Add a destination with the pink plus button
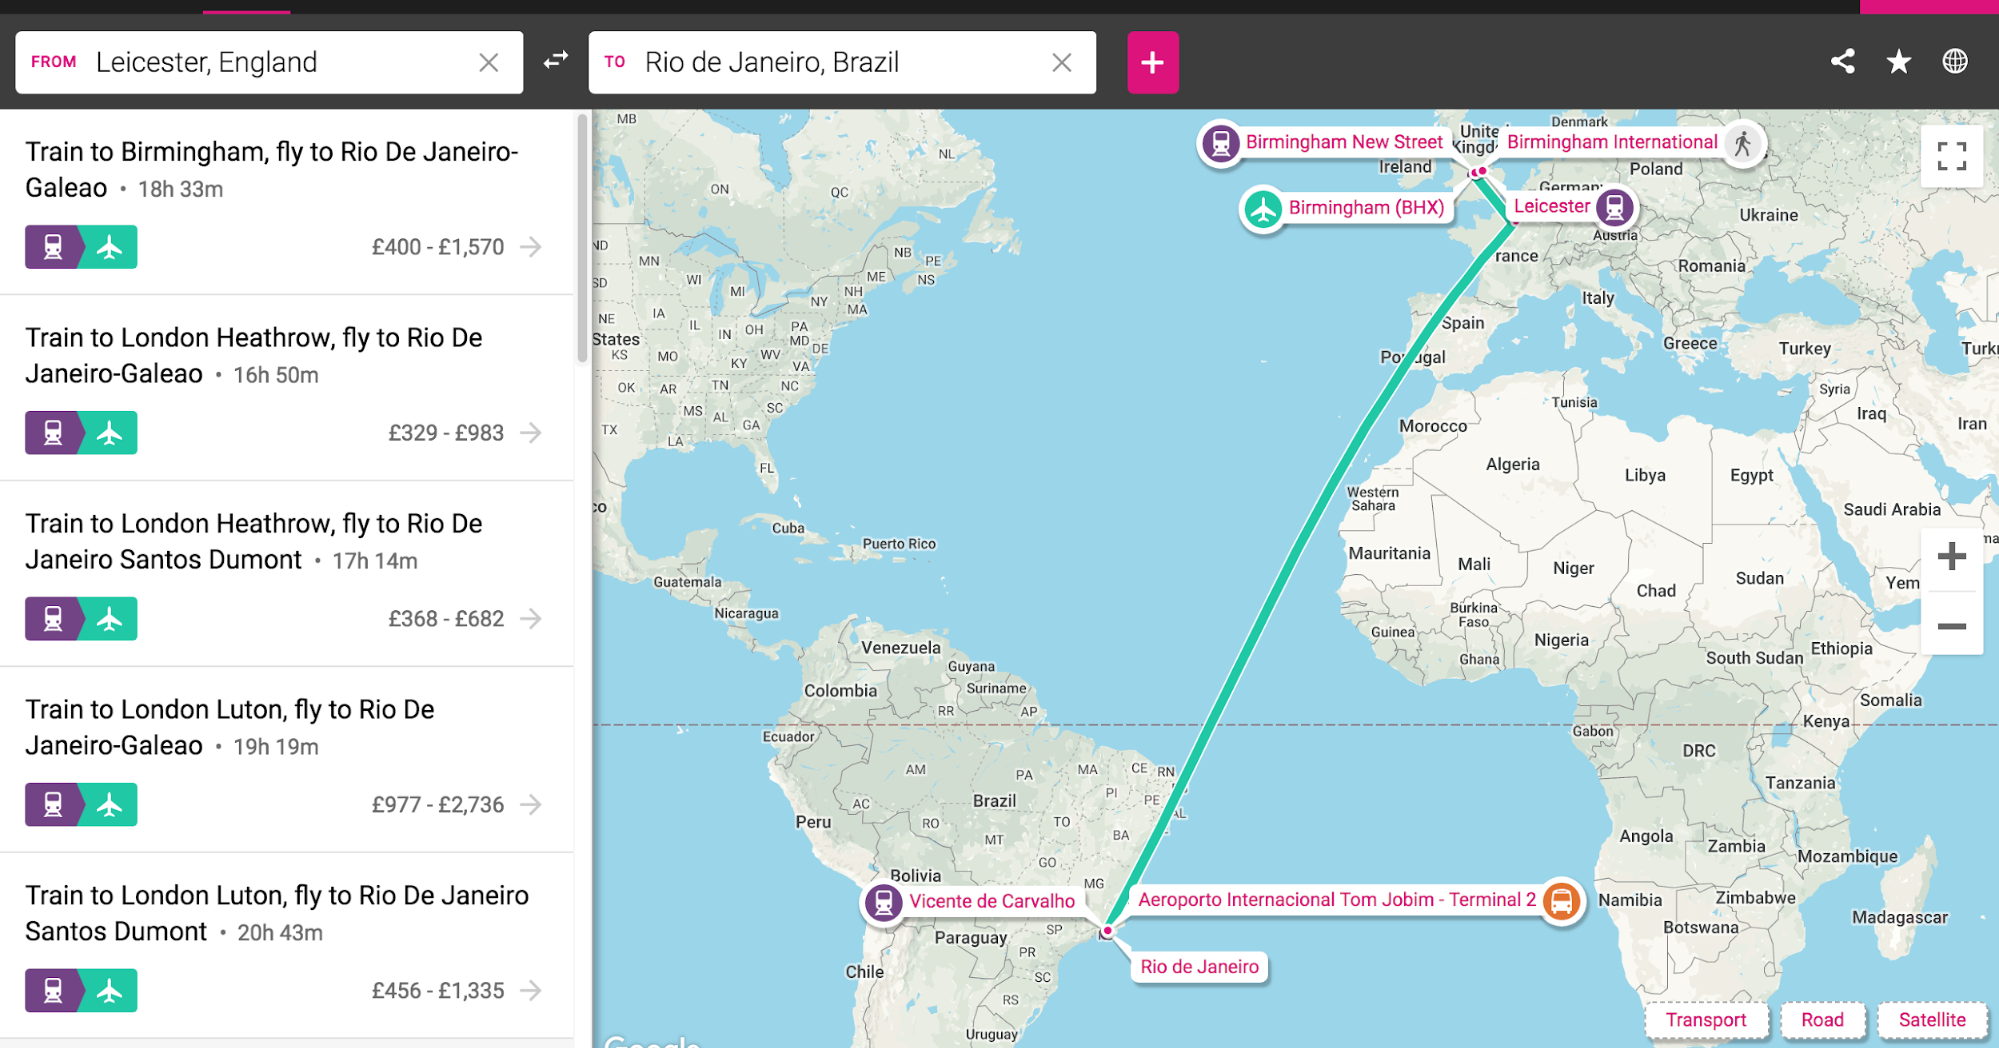 click(x=1153, y=62)
